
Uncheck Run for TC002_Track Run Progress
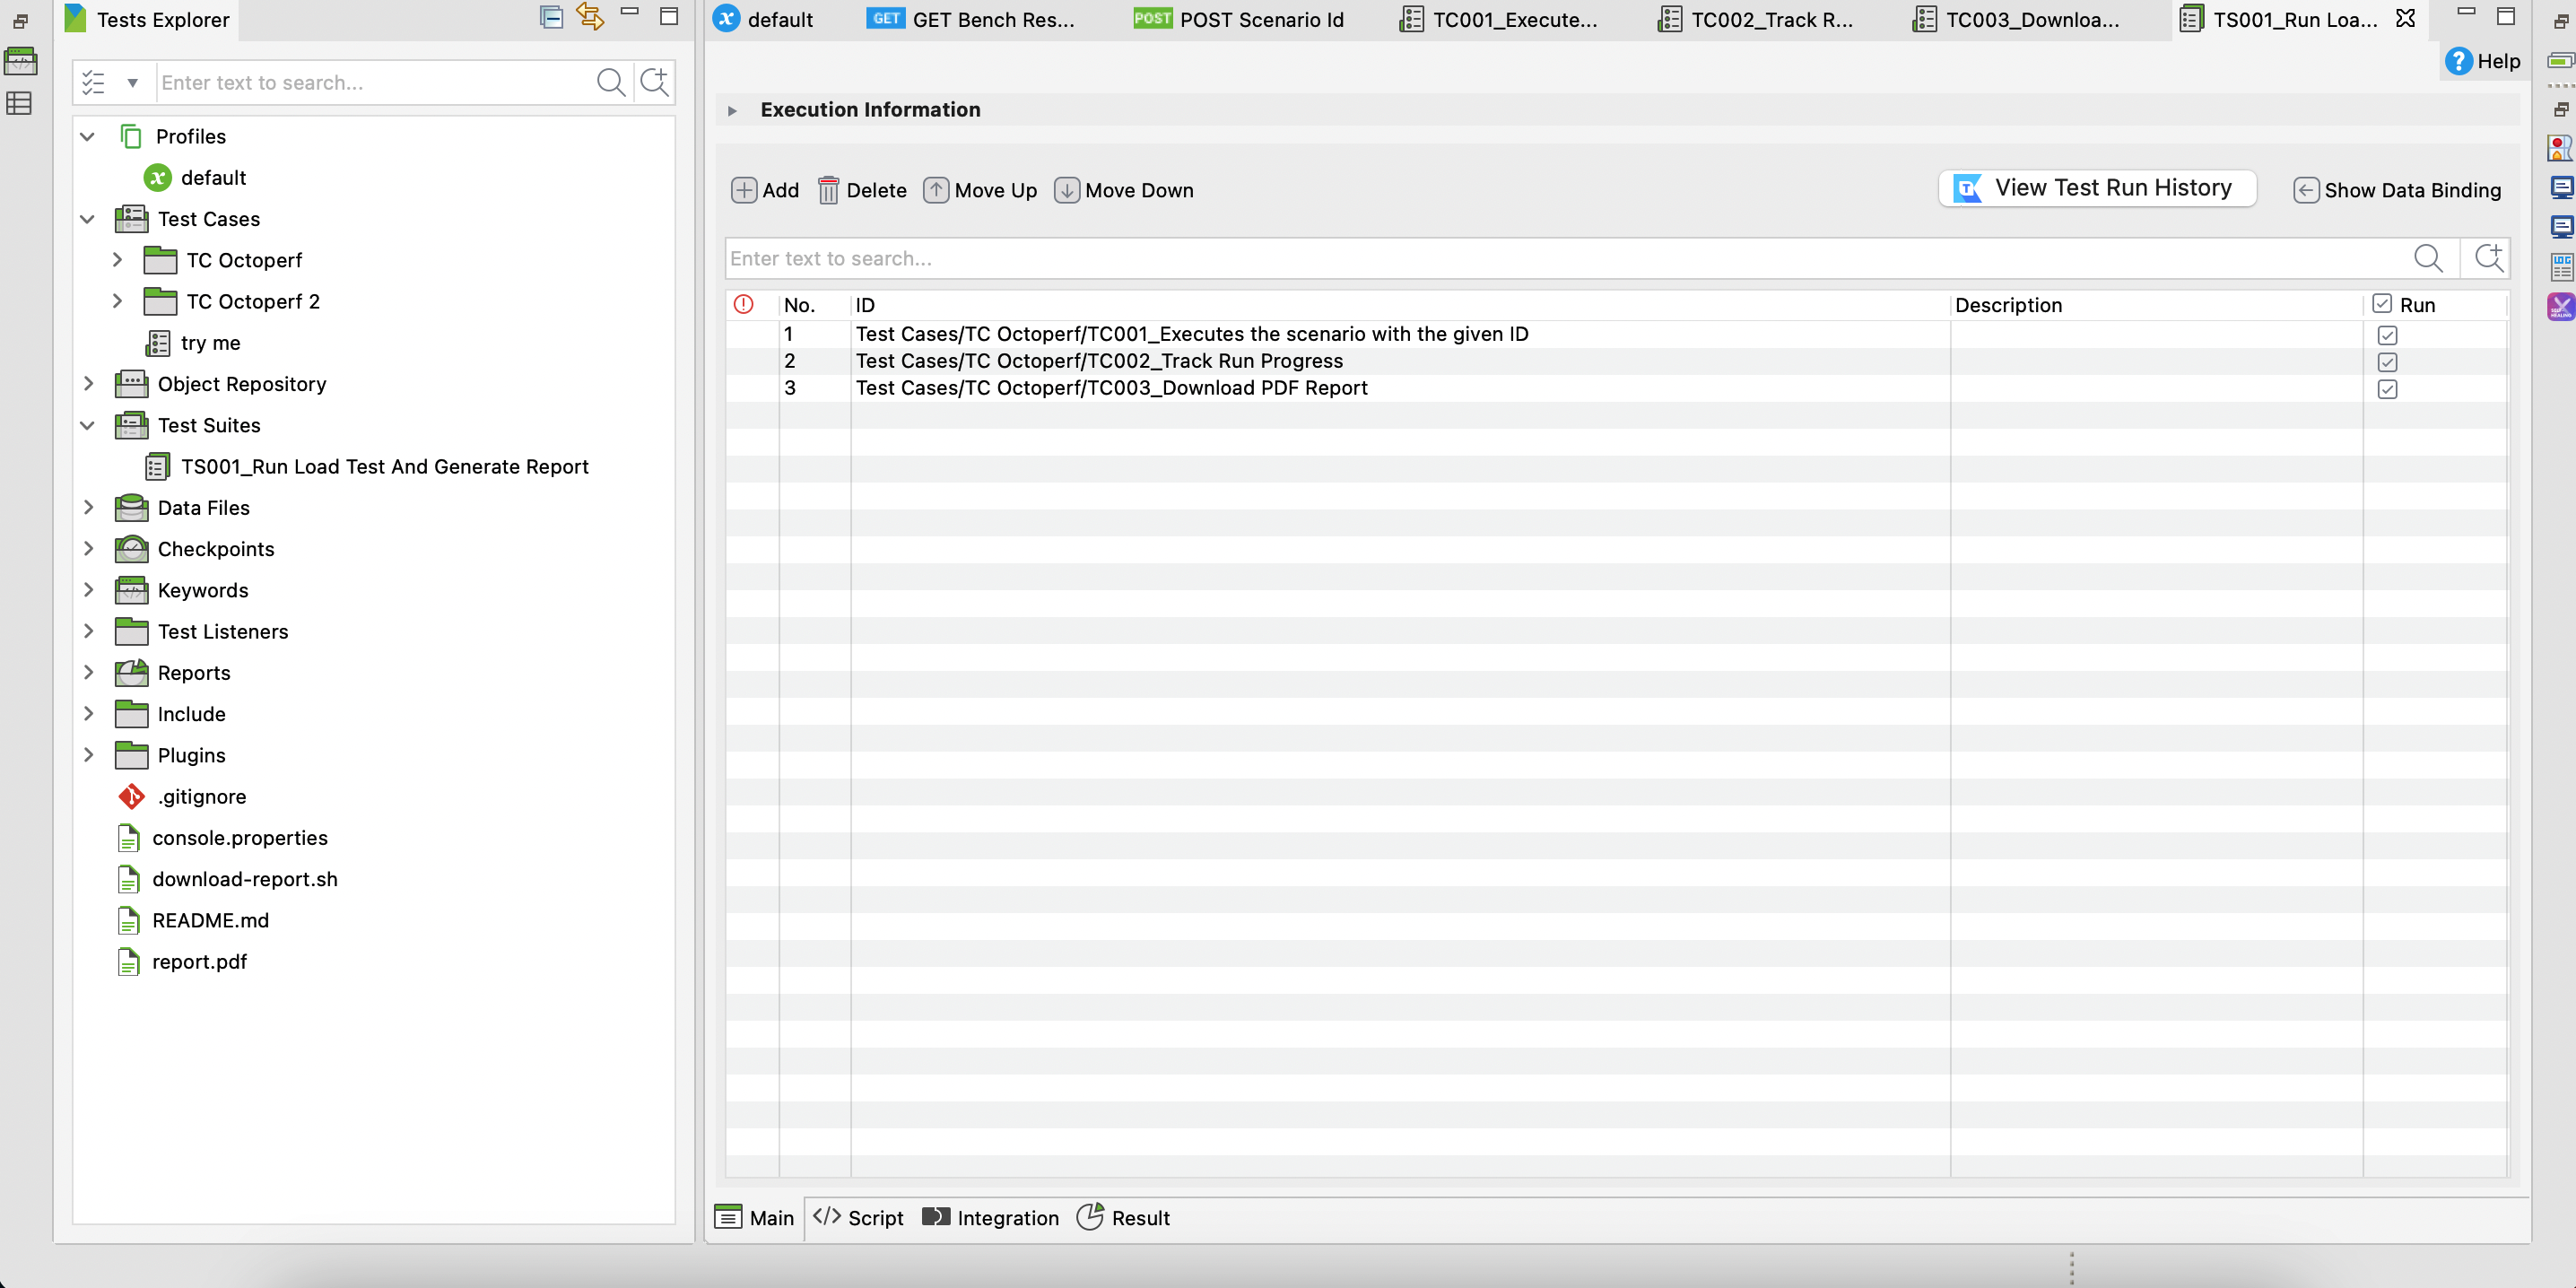(2389, 362)
